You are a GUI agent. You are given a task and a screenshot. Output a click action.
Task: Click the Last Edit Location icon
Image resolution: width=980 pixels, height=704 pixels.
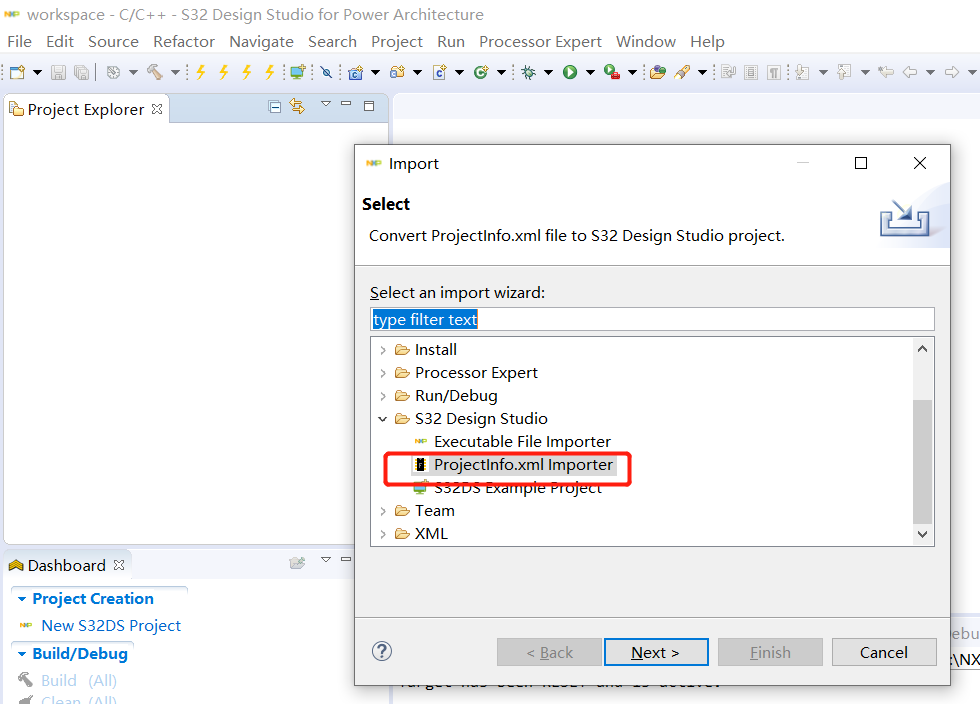pyautogui.click(x=886, y=73)
